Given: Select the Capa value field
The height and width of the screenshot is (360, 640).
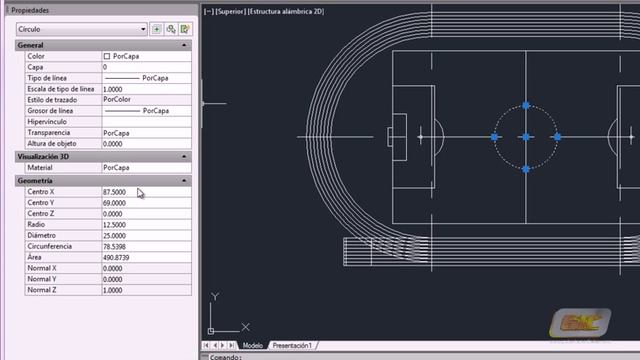Looking at the screenshot, I should pos(146,67).
